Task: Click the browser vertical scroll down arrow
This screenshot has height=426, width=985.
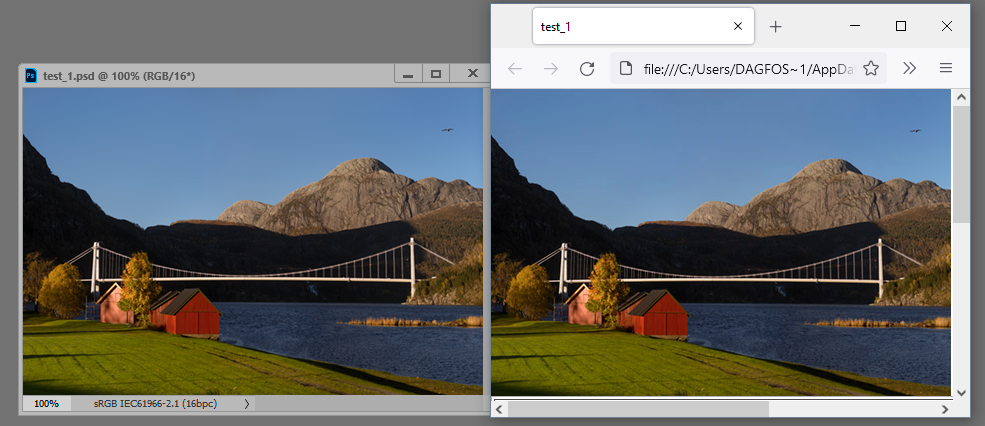Action: point(961,392)
